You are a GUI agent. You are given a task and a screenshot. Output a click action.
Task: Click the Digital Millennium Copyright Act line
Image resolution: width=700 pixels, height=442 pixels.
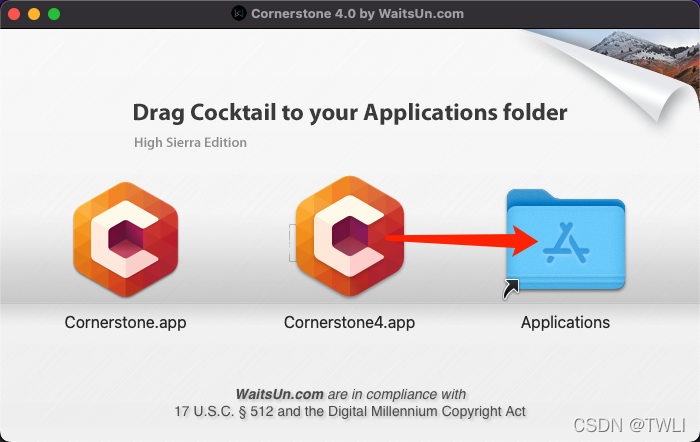tap(350, 411)
